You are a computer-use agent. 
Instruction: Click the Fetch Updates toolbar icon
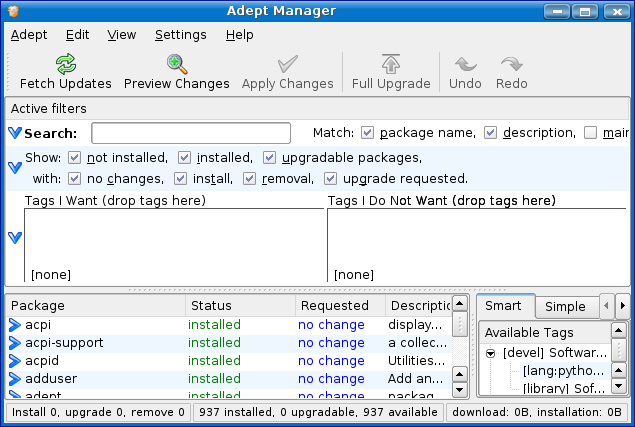(66, 65)
